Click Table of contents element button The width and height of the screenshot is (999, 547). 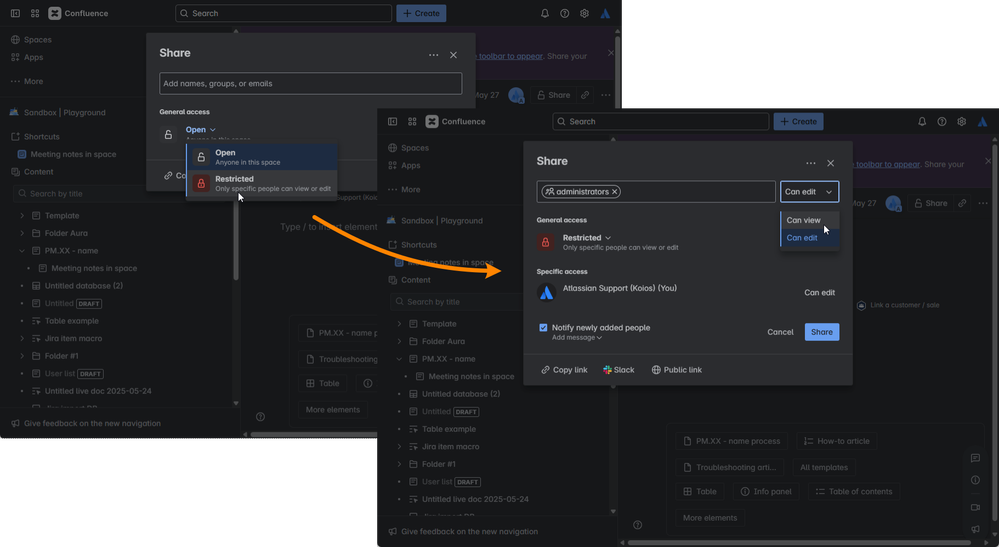pyautogui.click(x=854, y=492)
